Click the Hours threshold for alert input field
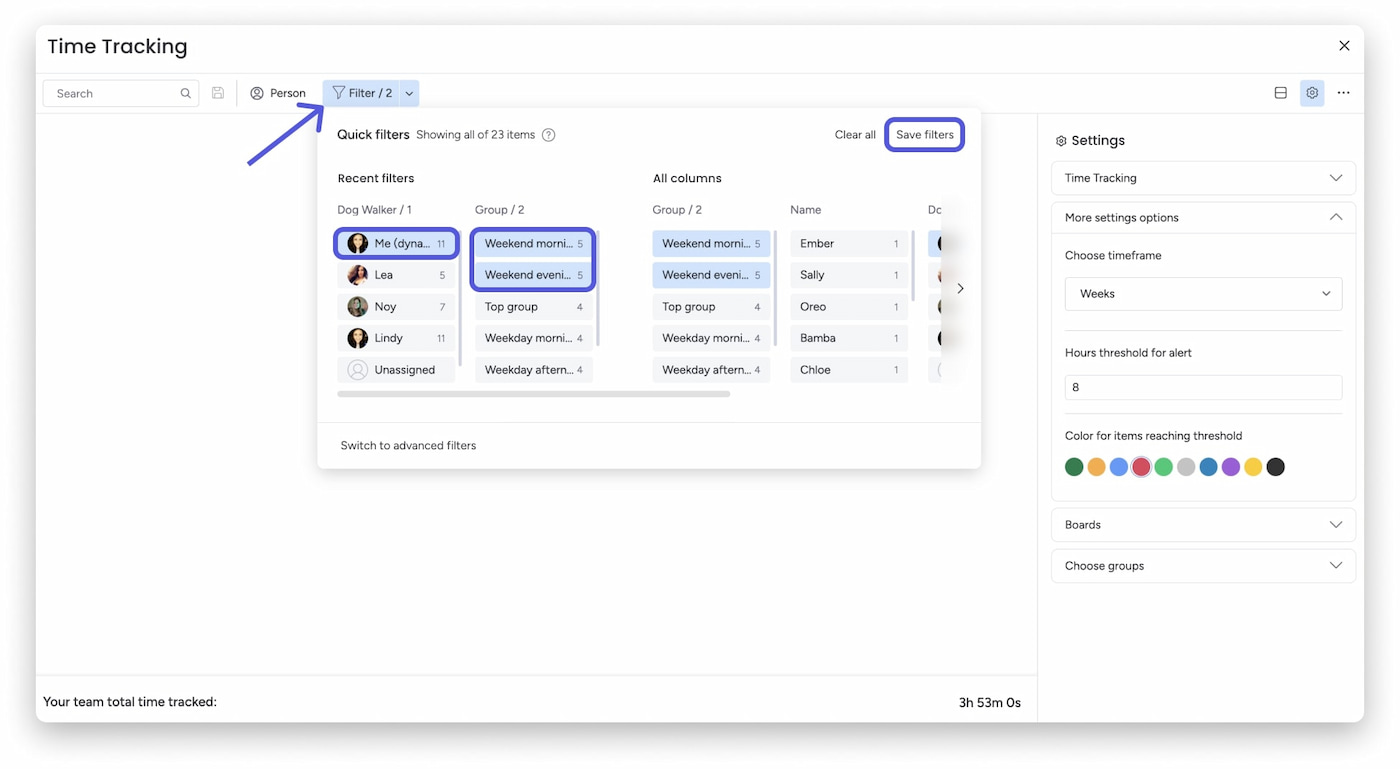1400x769 pixels. pyautogui.click(x=1202, y=387)
